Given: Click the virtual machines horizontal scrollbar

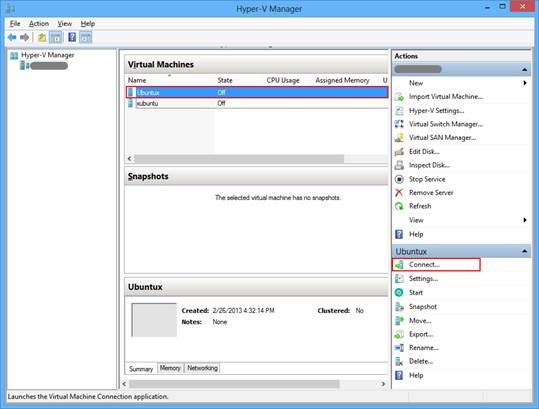Looking at the screenshot, I should point(239,158).
